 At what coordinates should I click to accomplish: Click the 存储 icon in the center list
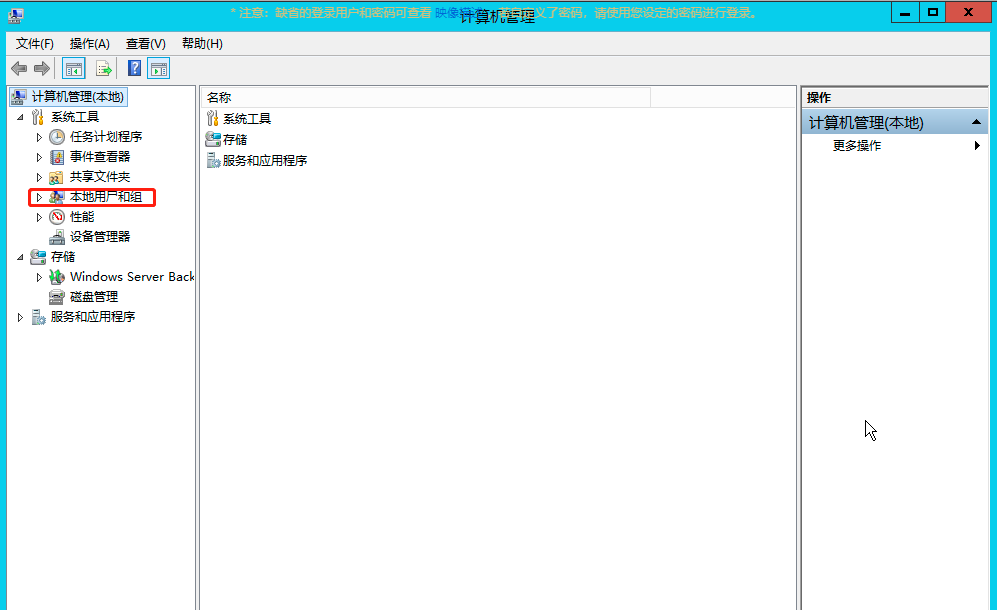click(x=212, y=139)
